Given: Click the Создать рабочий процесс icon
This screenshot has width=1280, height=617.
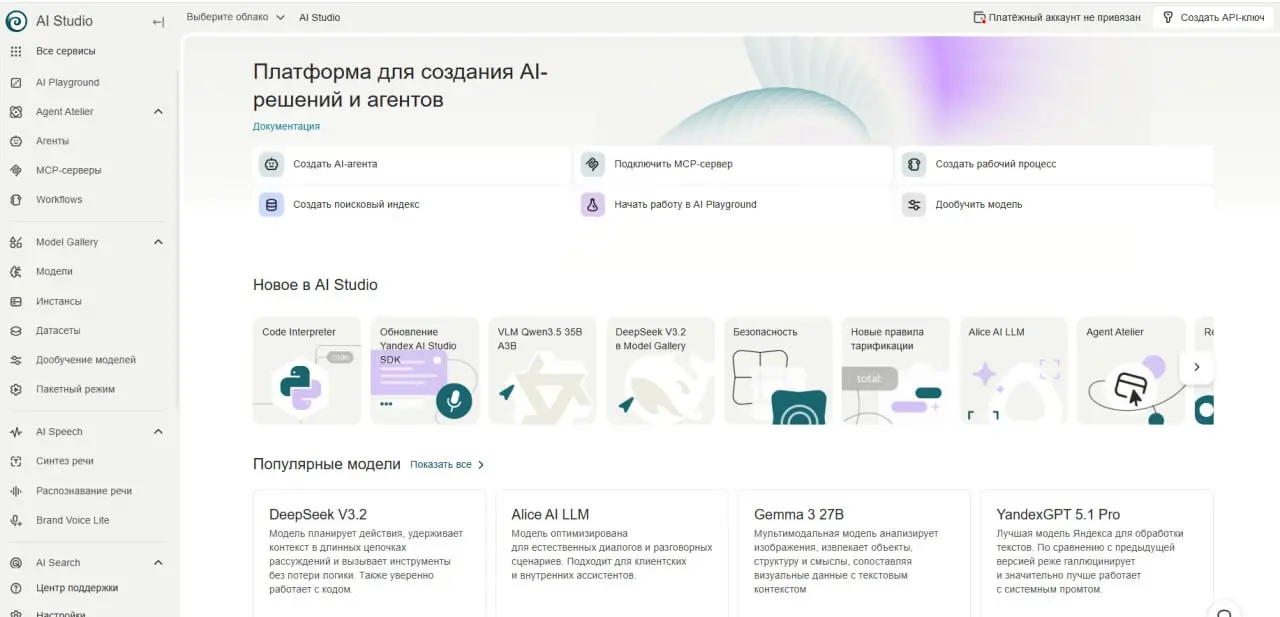Looking at the screenshot, I should point(913,164).
